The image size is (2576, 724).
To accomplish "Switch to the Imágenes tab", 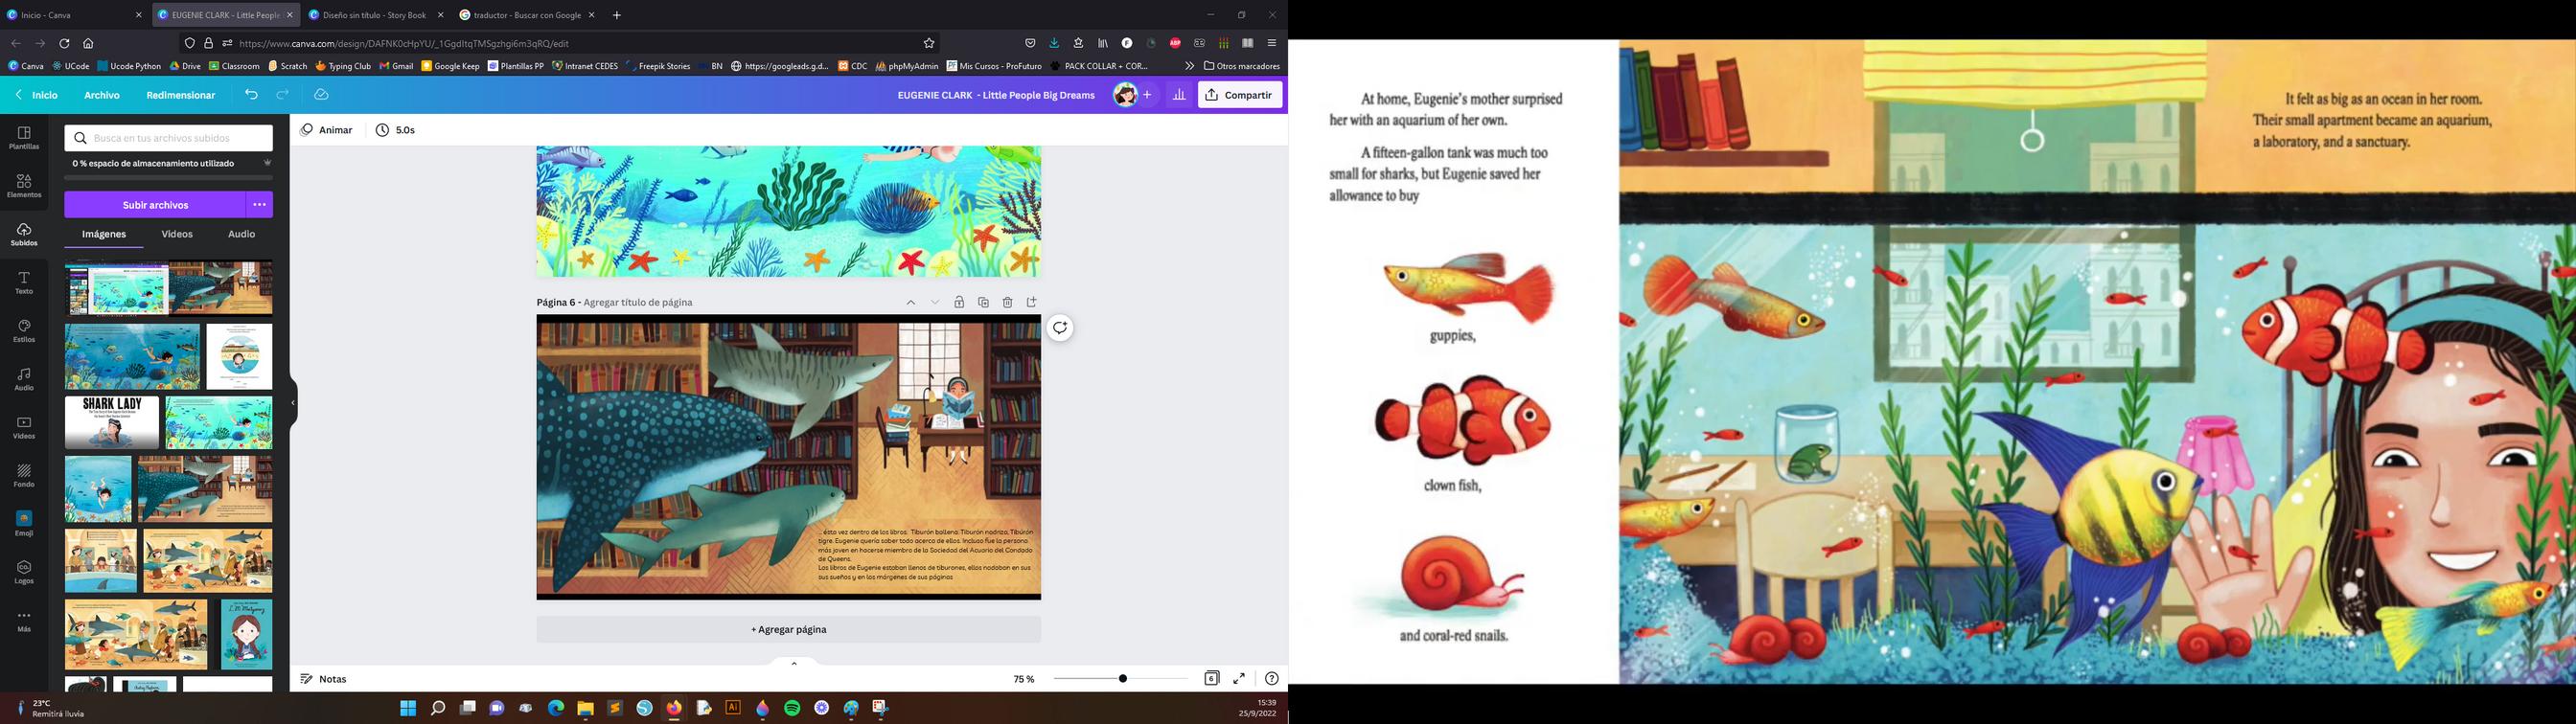I will coord(104,234).
